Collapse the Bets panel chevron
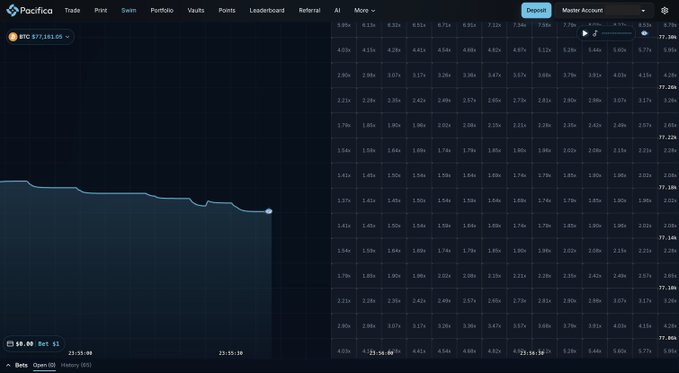Image resolution: width=679 pixels, height=373 pixels. (x=8, y=366)
